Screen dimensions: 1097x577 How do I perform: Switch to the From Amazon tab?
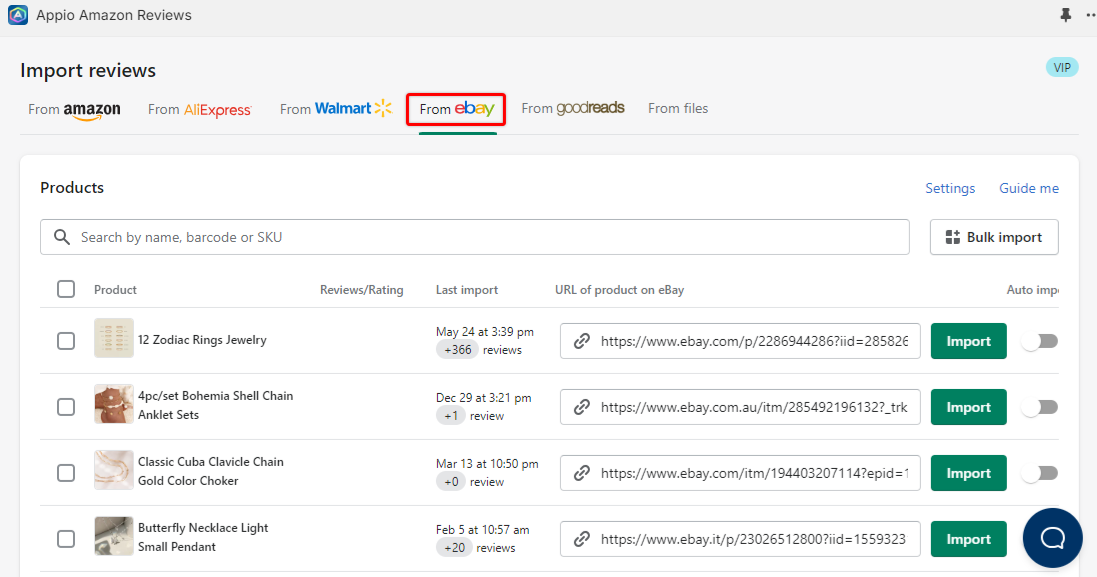tap(74, 109)
